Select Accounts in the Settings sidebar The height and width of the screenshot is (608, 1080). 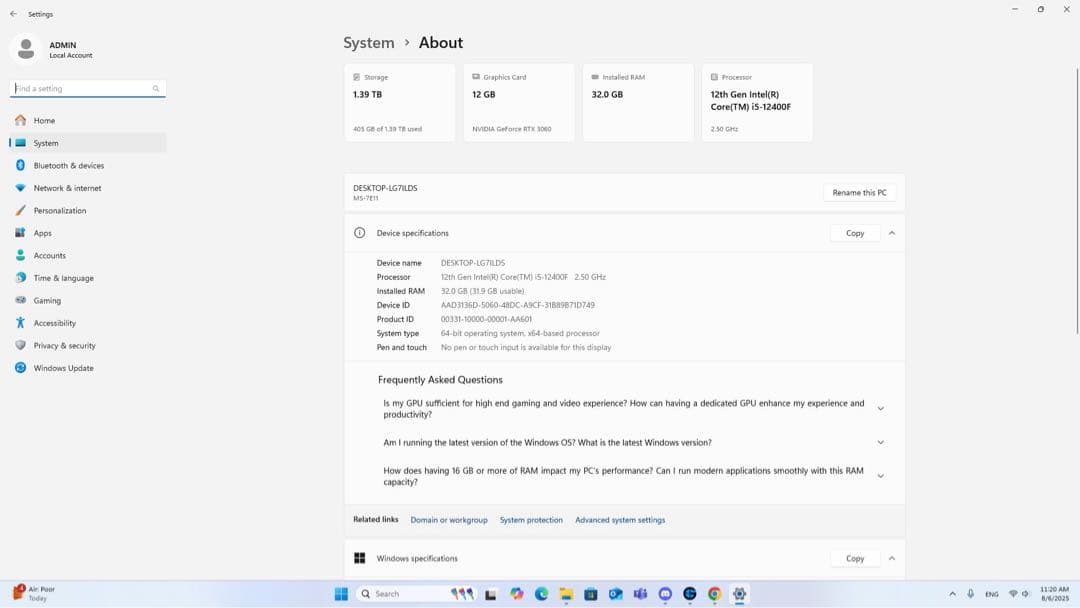pyautogui.click(x=49, y=255)
